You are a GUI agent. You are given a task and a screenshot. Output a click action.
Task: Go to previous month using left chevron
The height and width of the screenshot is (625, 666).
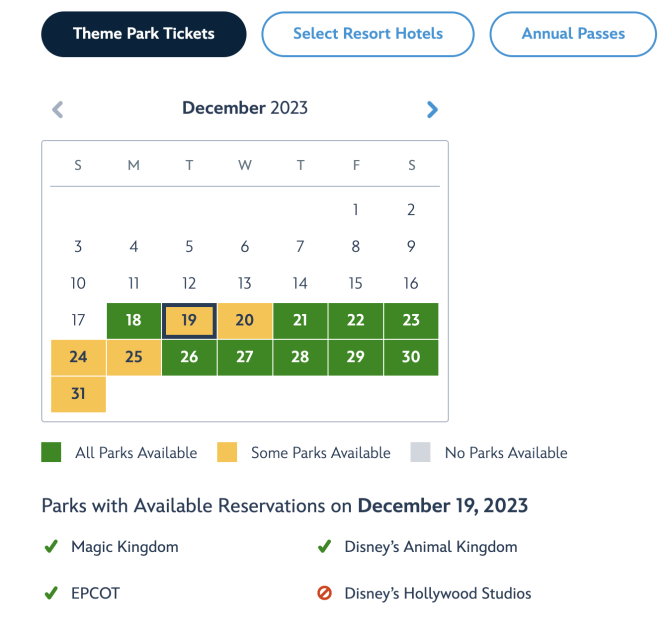[58, 110]
